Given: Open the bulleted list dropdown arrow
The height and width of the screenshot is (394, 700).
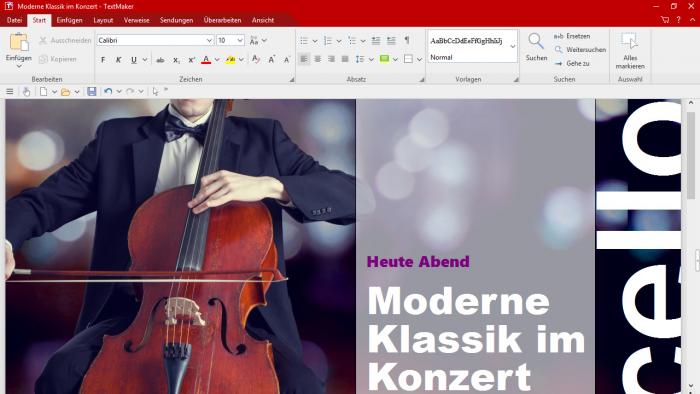Looking at the screenshot, I should 315,41.
